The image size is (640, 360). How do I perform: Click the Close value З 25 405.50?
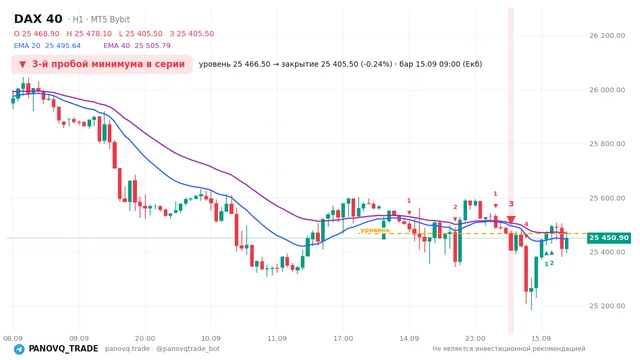point(192,33)
